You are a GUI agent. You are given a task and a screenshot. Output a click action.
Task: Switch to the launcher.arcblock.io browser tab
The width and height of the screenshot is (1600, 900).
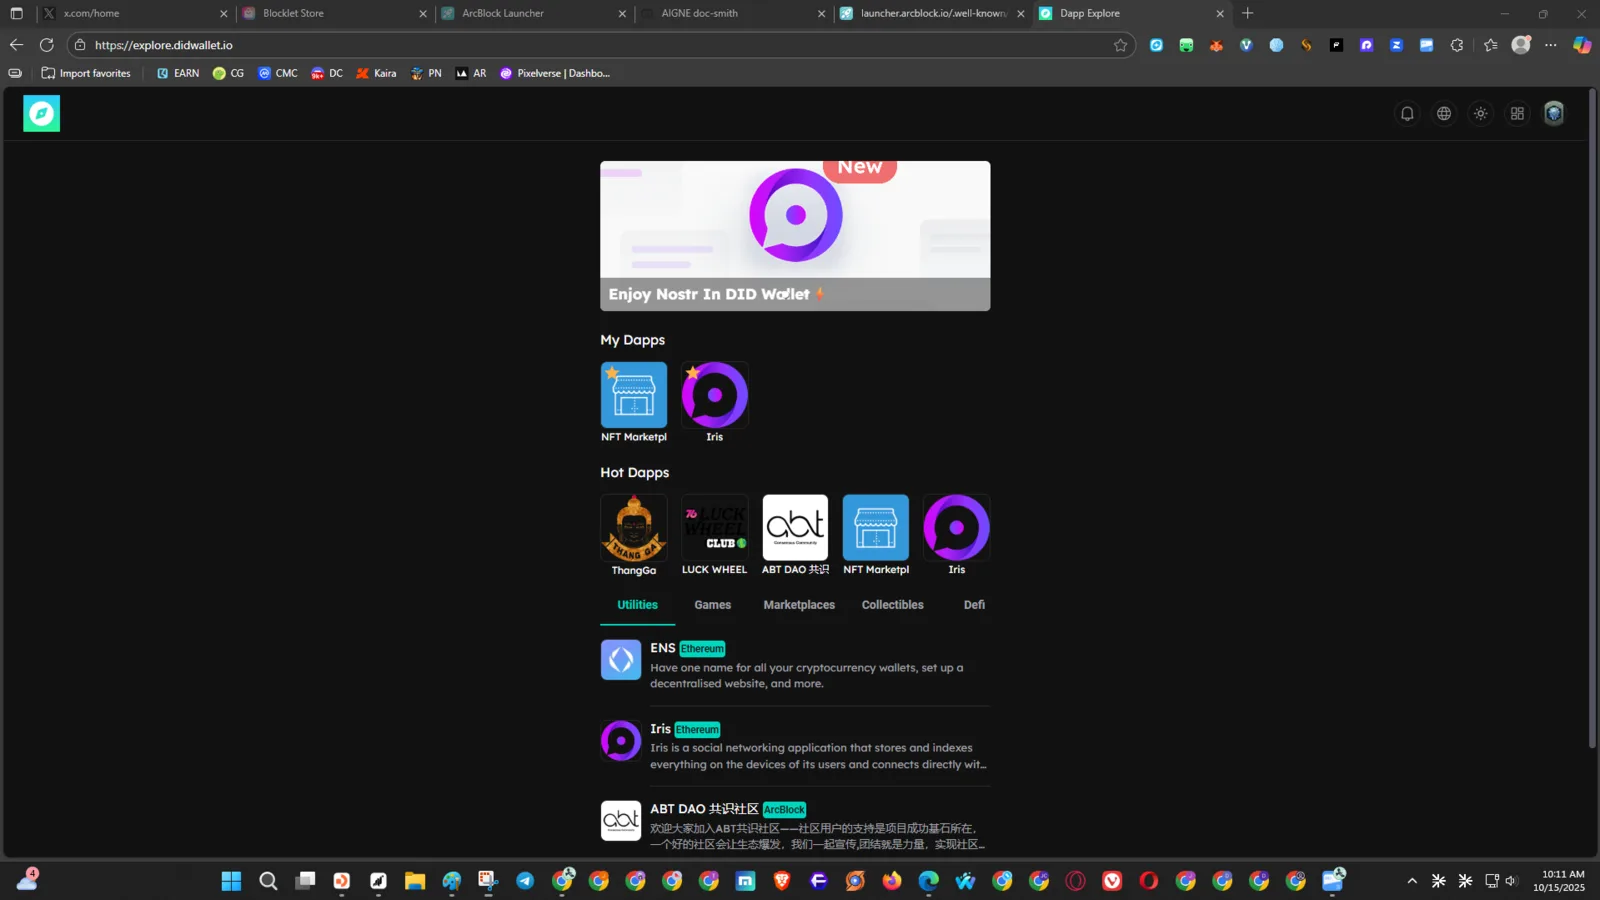pyautogui.click(x=930, y=14)
